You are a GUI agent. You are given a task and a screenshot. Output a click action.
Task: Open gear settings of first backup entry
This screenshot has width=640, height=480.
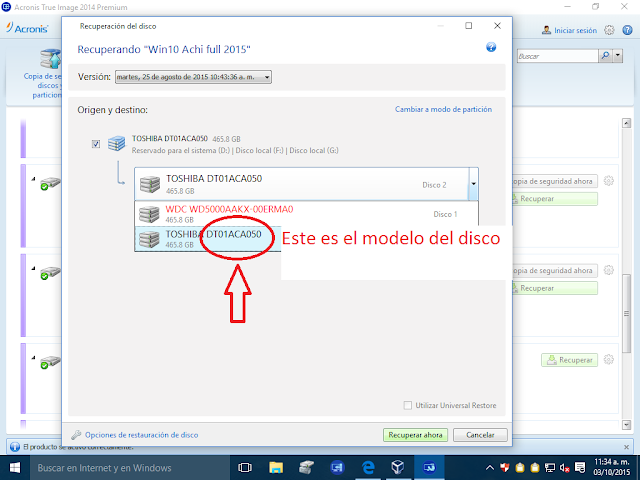609,181
